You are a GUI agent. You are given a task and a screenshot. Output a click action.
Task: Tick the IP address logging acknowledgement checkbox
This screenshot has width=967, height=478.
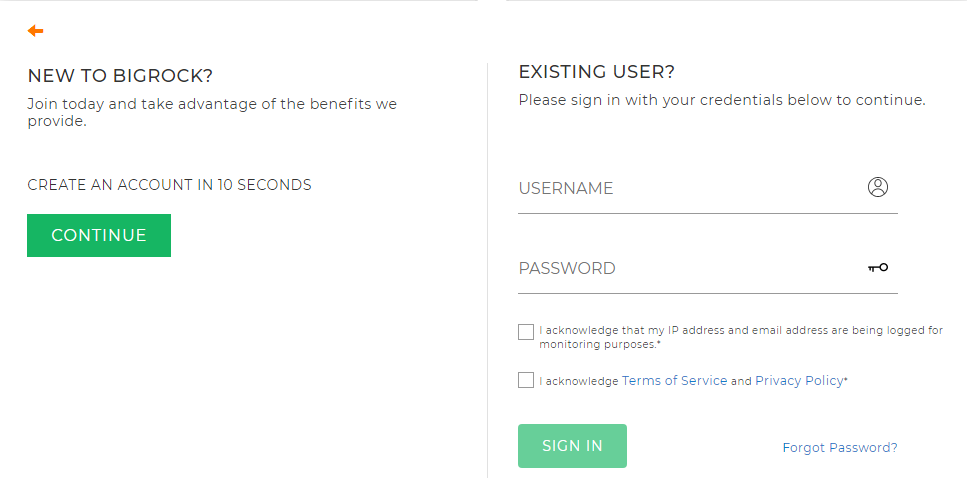click(525, 332)
